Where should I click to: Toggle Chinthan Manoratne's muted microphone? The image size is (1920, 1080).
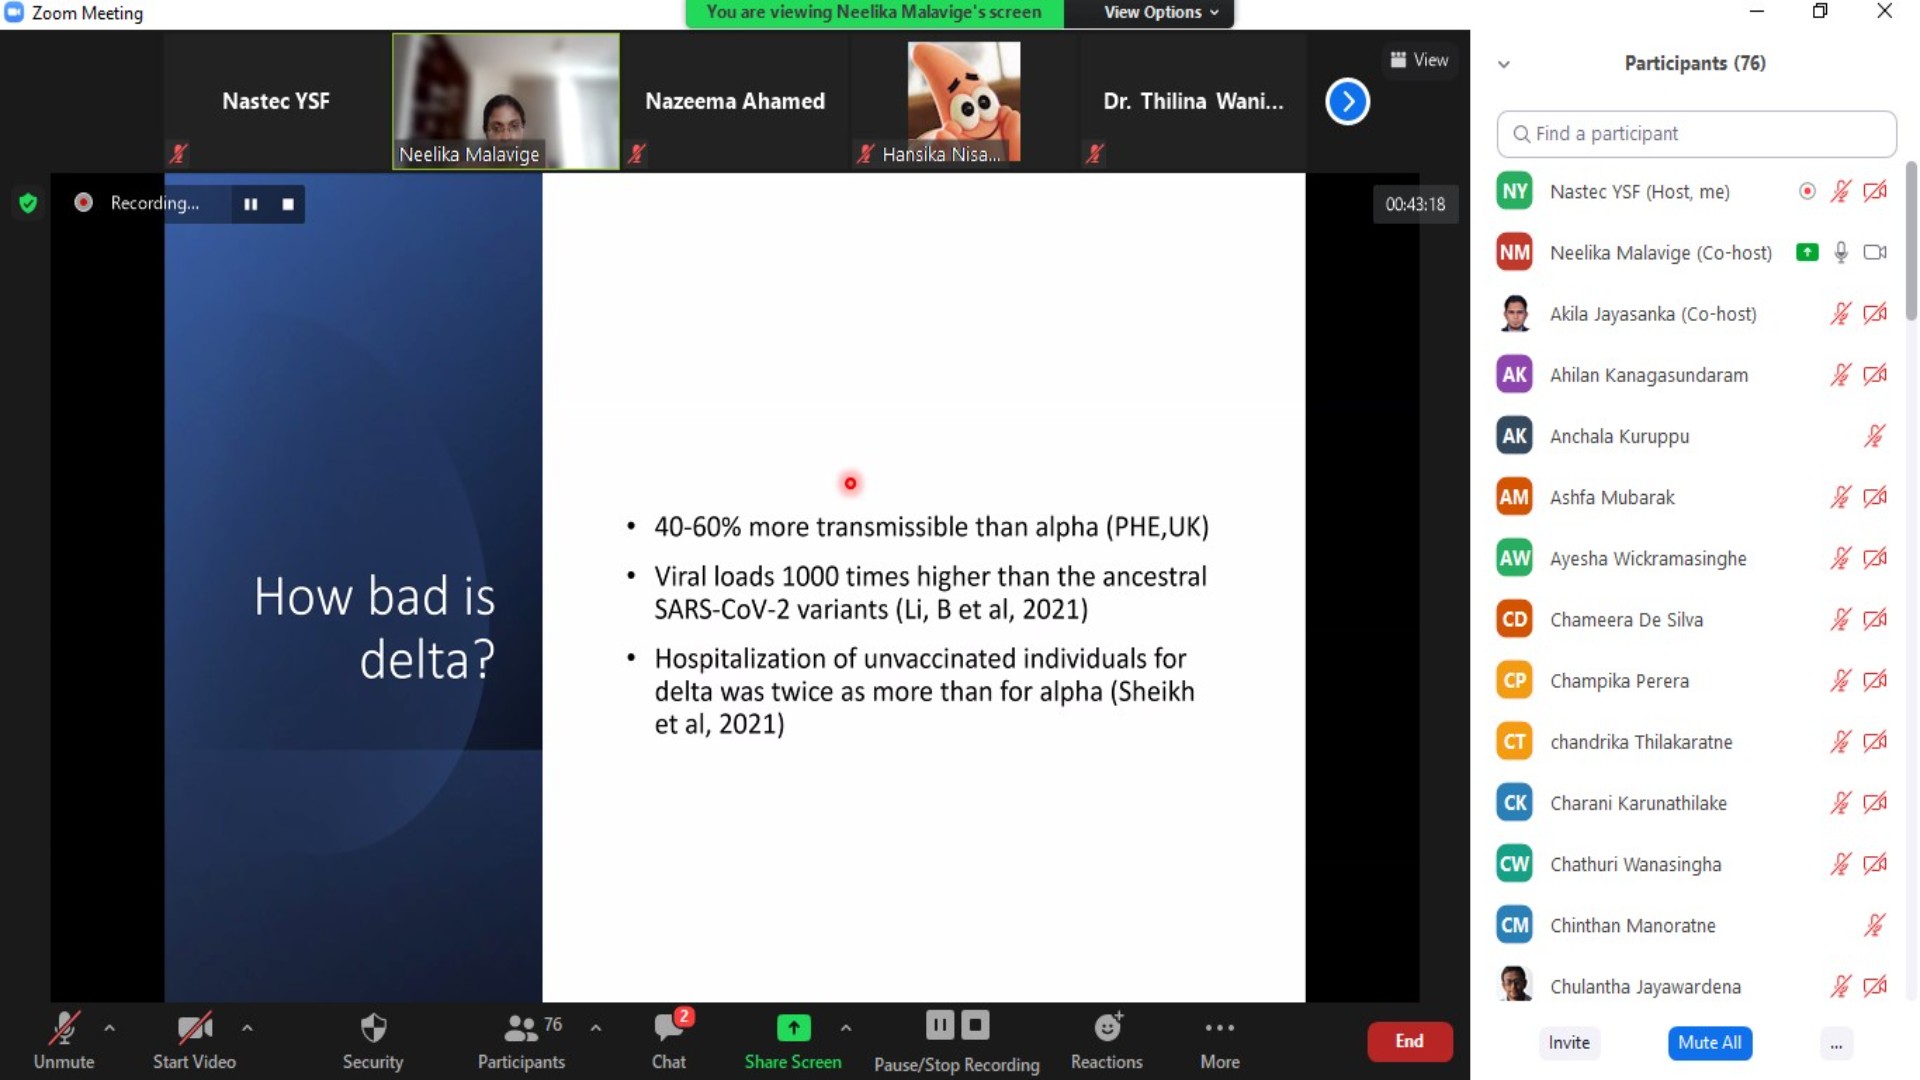point(1874,924)
